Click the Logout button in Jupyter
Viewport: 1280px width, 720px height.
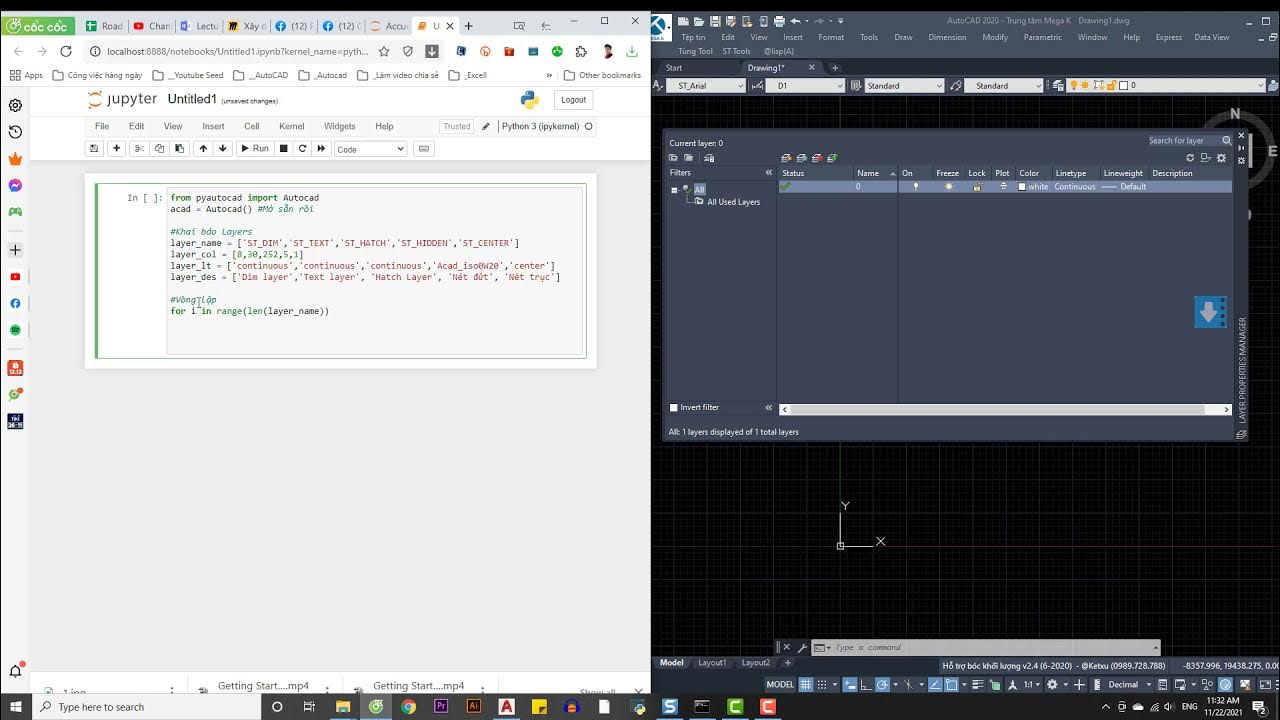[x=573, y=99]
